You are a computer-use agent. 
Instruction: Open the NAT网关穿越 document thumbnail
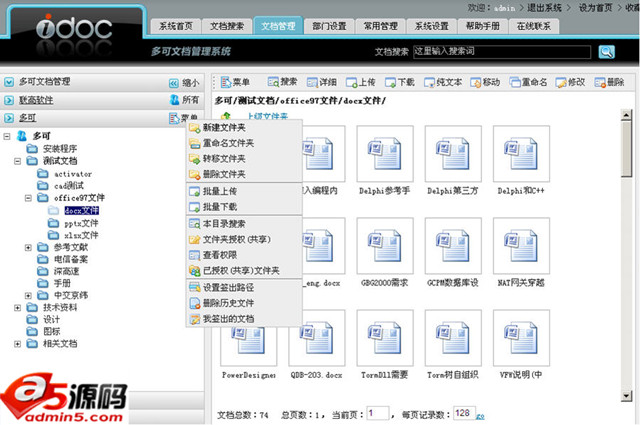[521, 246]
